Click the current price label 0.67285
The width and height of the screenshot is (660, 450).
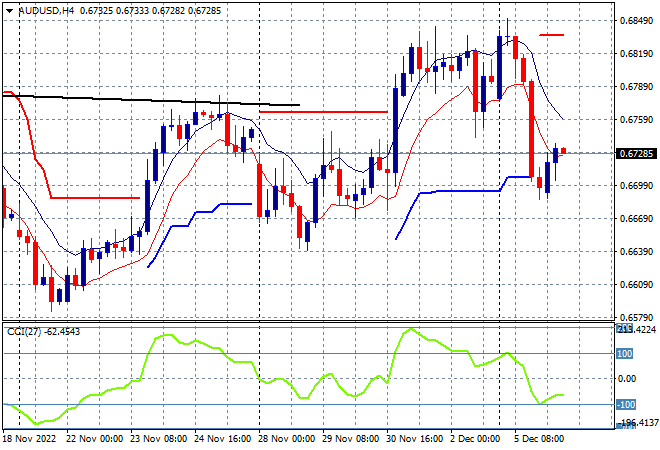click(636, 154)
